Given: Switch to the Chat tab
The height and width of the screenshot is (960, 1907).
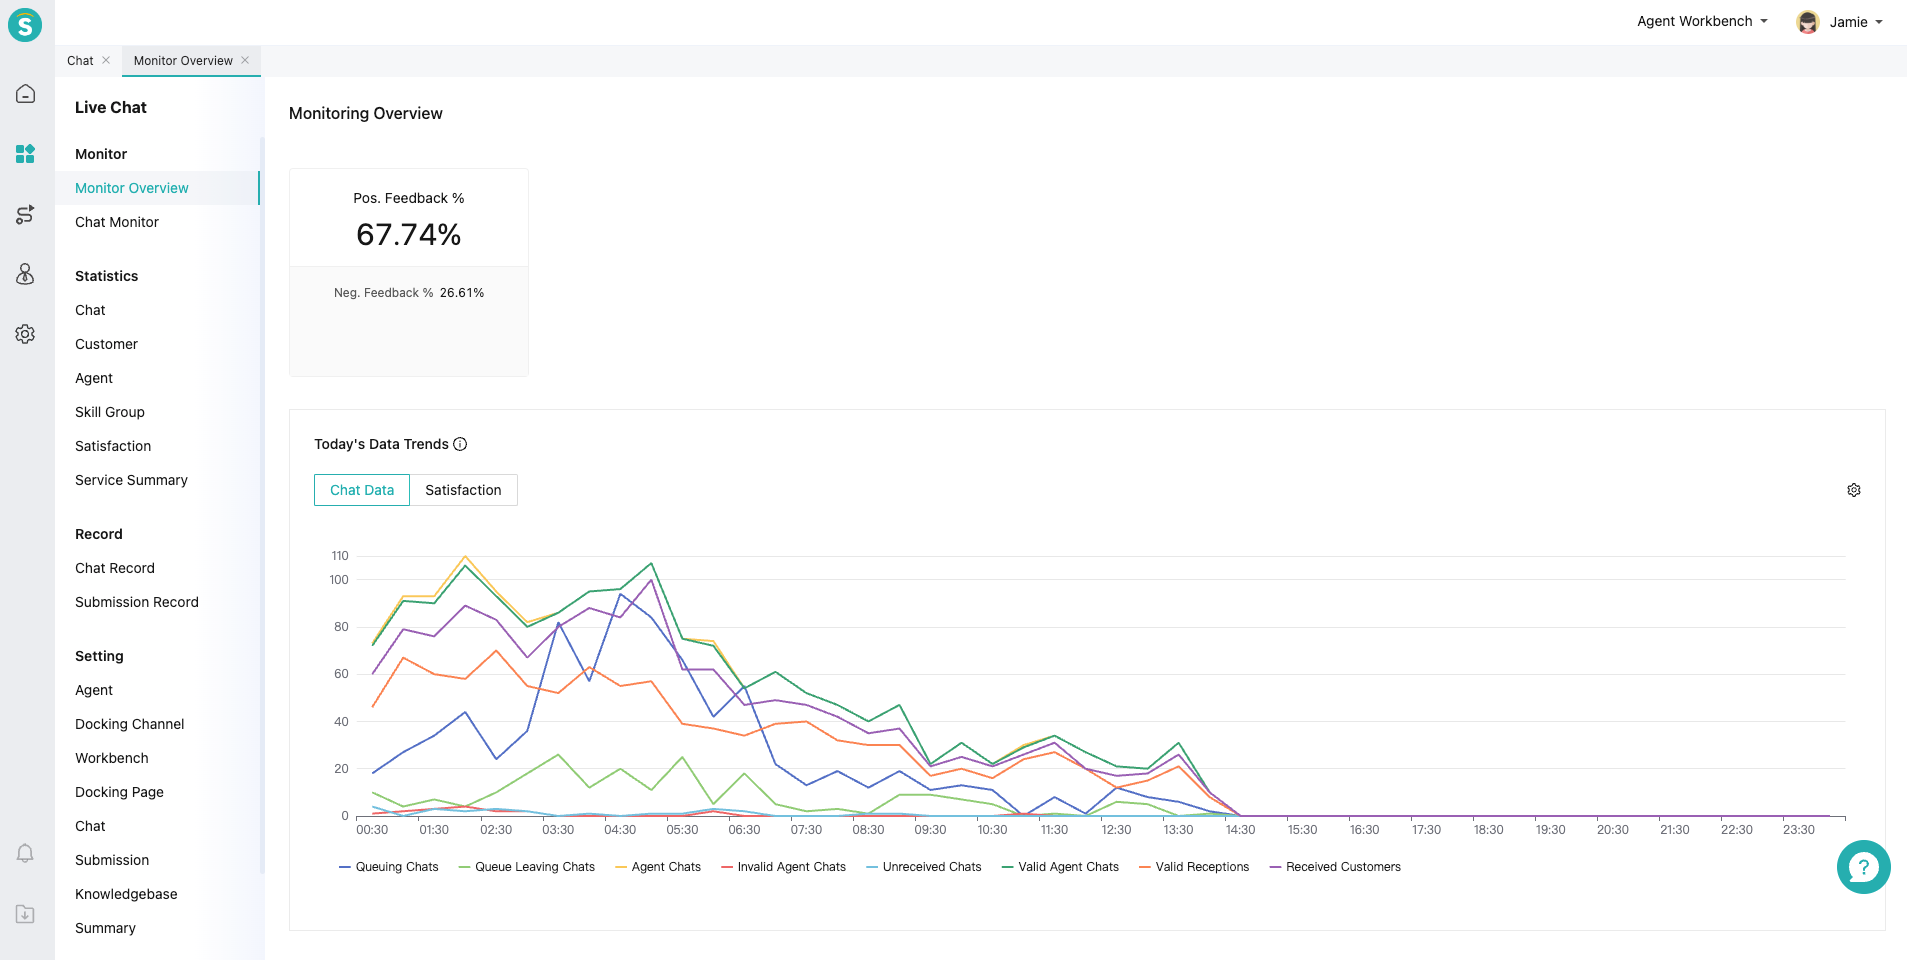Looking at the screenshot, I should [x=80, y=61].
